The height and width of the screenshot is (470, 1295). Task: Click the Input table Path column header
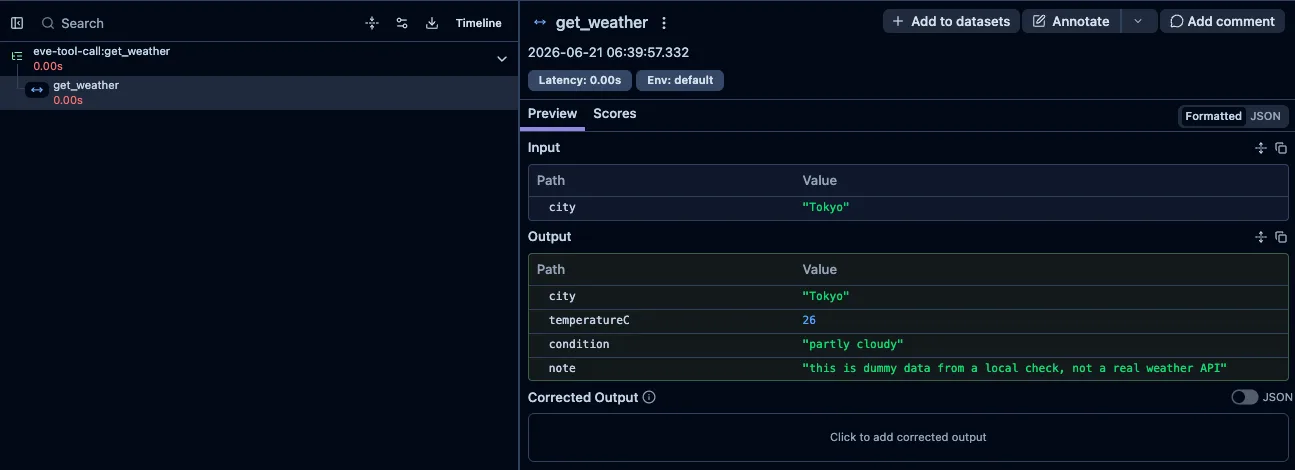pos(551,180)
